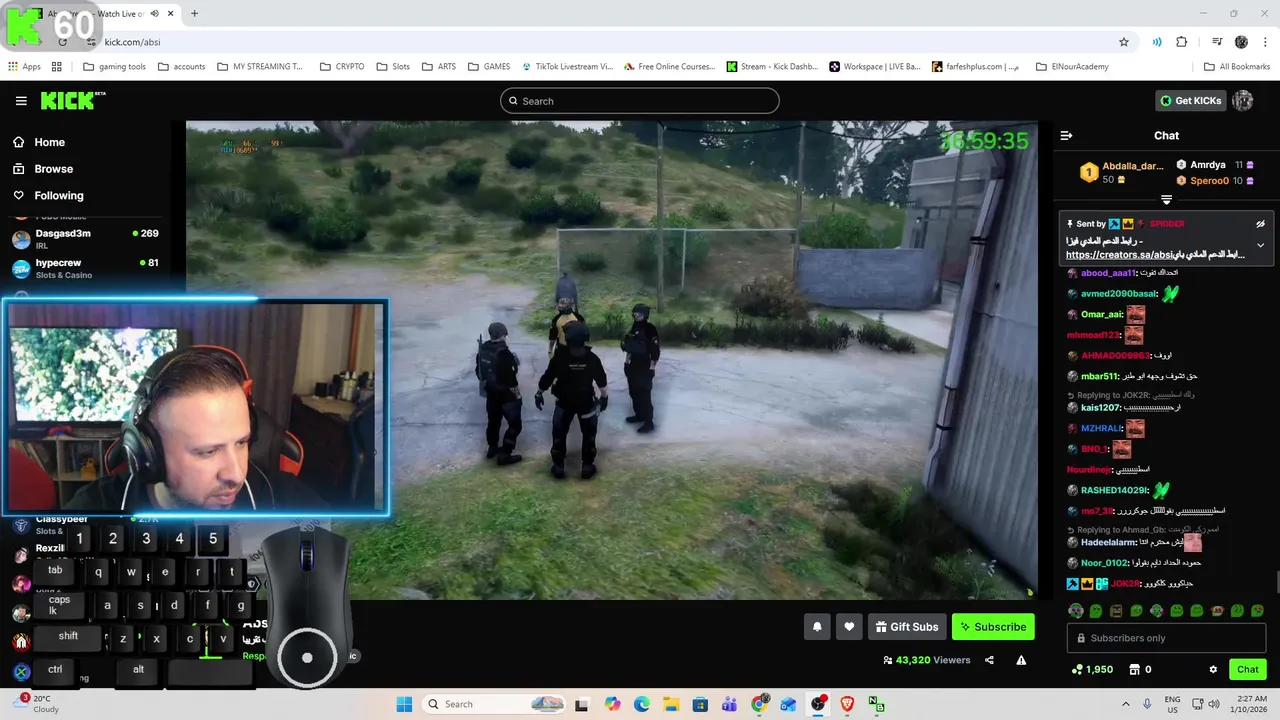This screenshot has width=1280, height=720.
Task: Open Dasgasd3m channel in sidebar
Action: click(85, 239)
